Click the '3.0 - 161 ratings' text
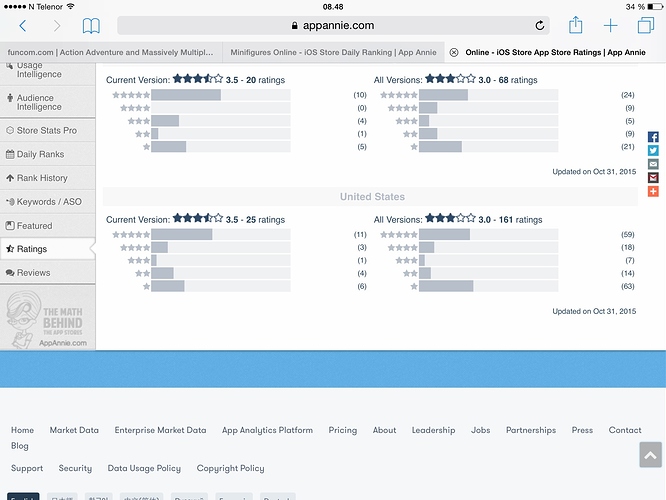Viewport: 666px width, 500px height. click(511, 220)
